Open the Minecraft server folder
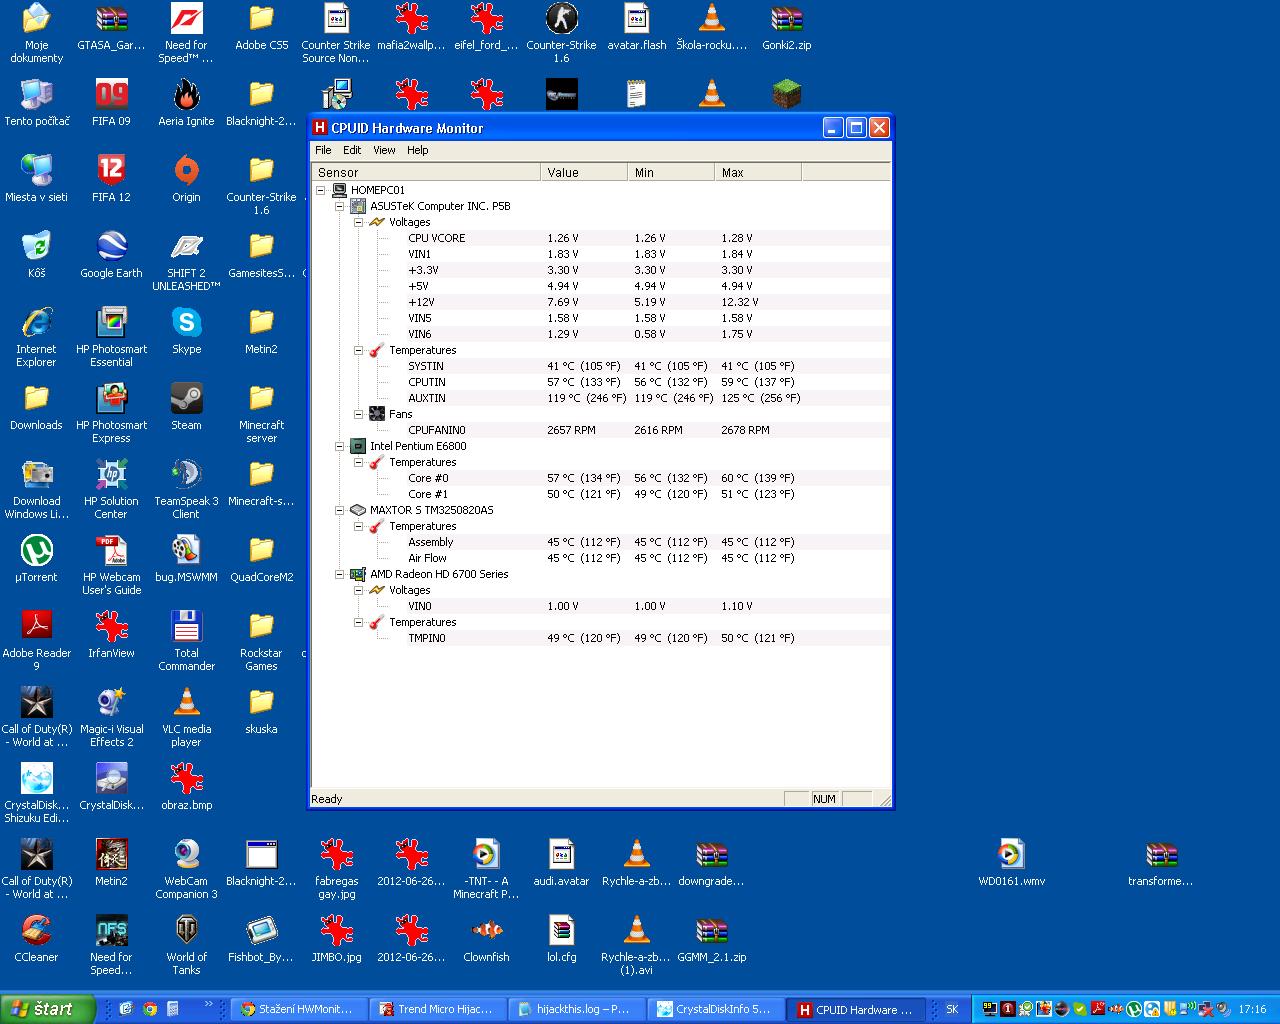1280x1024 pixels. click(x=261, y=414)
